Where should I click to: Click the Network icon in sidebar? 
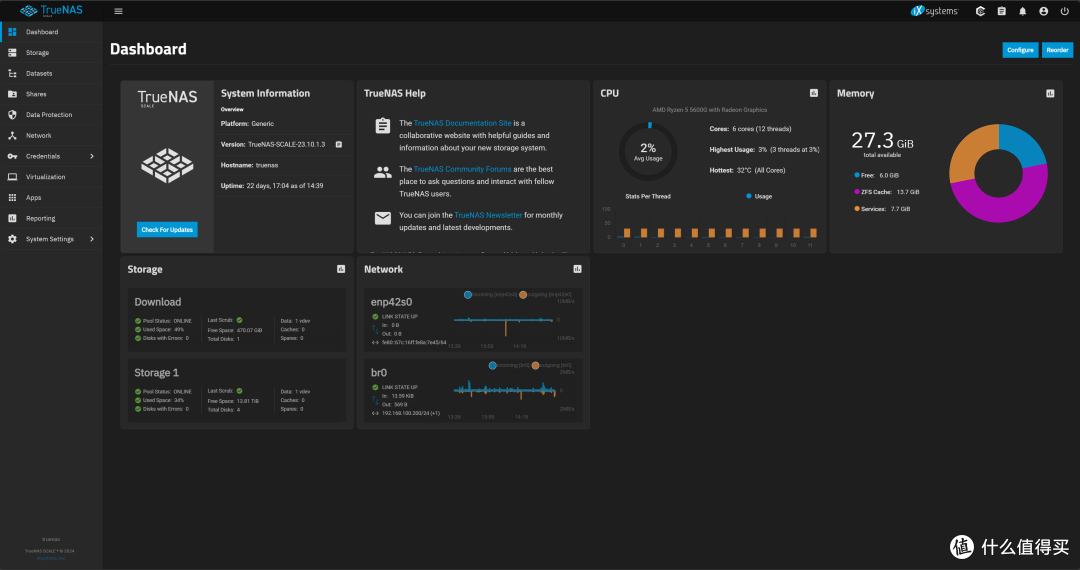tap(12, 135)
